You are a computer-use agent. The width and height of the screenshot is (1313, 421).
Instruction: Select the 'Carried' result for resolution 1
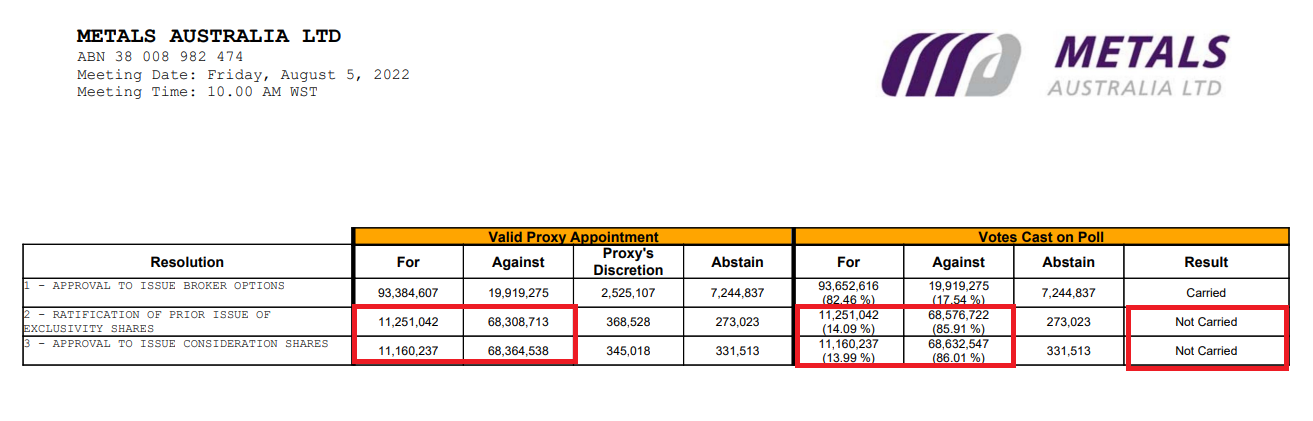click(x=1206, y=293)
